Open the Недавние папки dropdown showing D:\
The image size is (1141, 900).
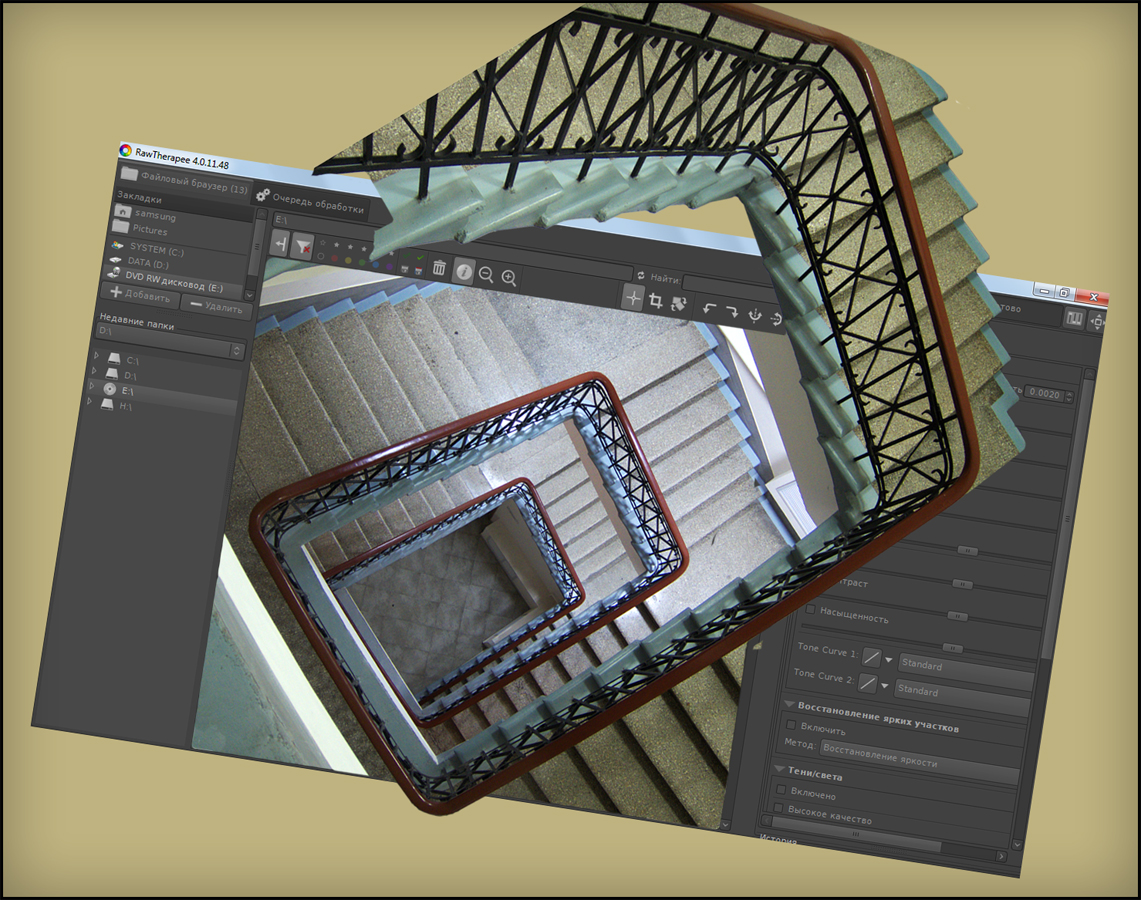[169, 341]
